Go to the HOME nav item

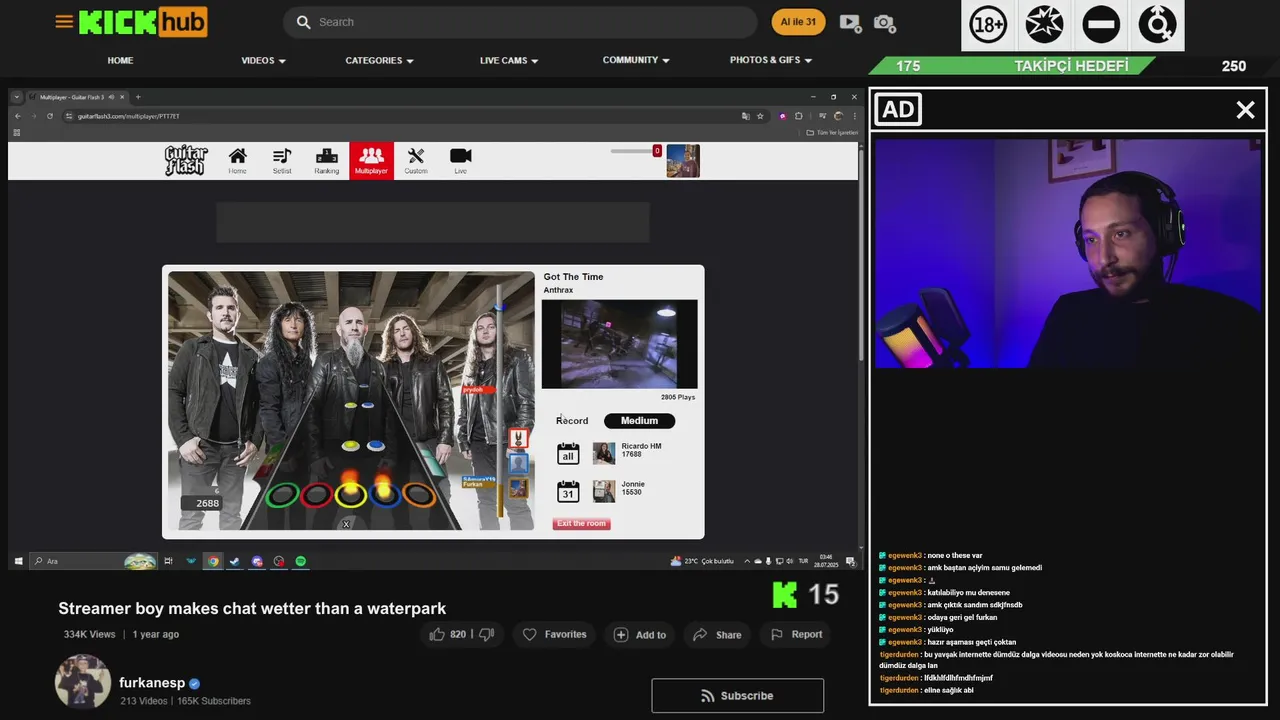click(x=120, y=61)
